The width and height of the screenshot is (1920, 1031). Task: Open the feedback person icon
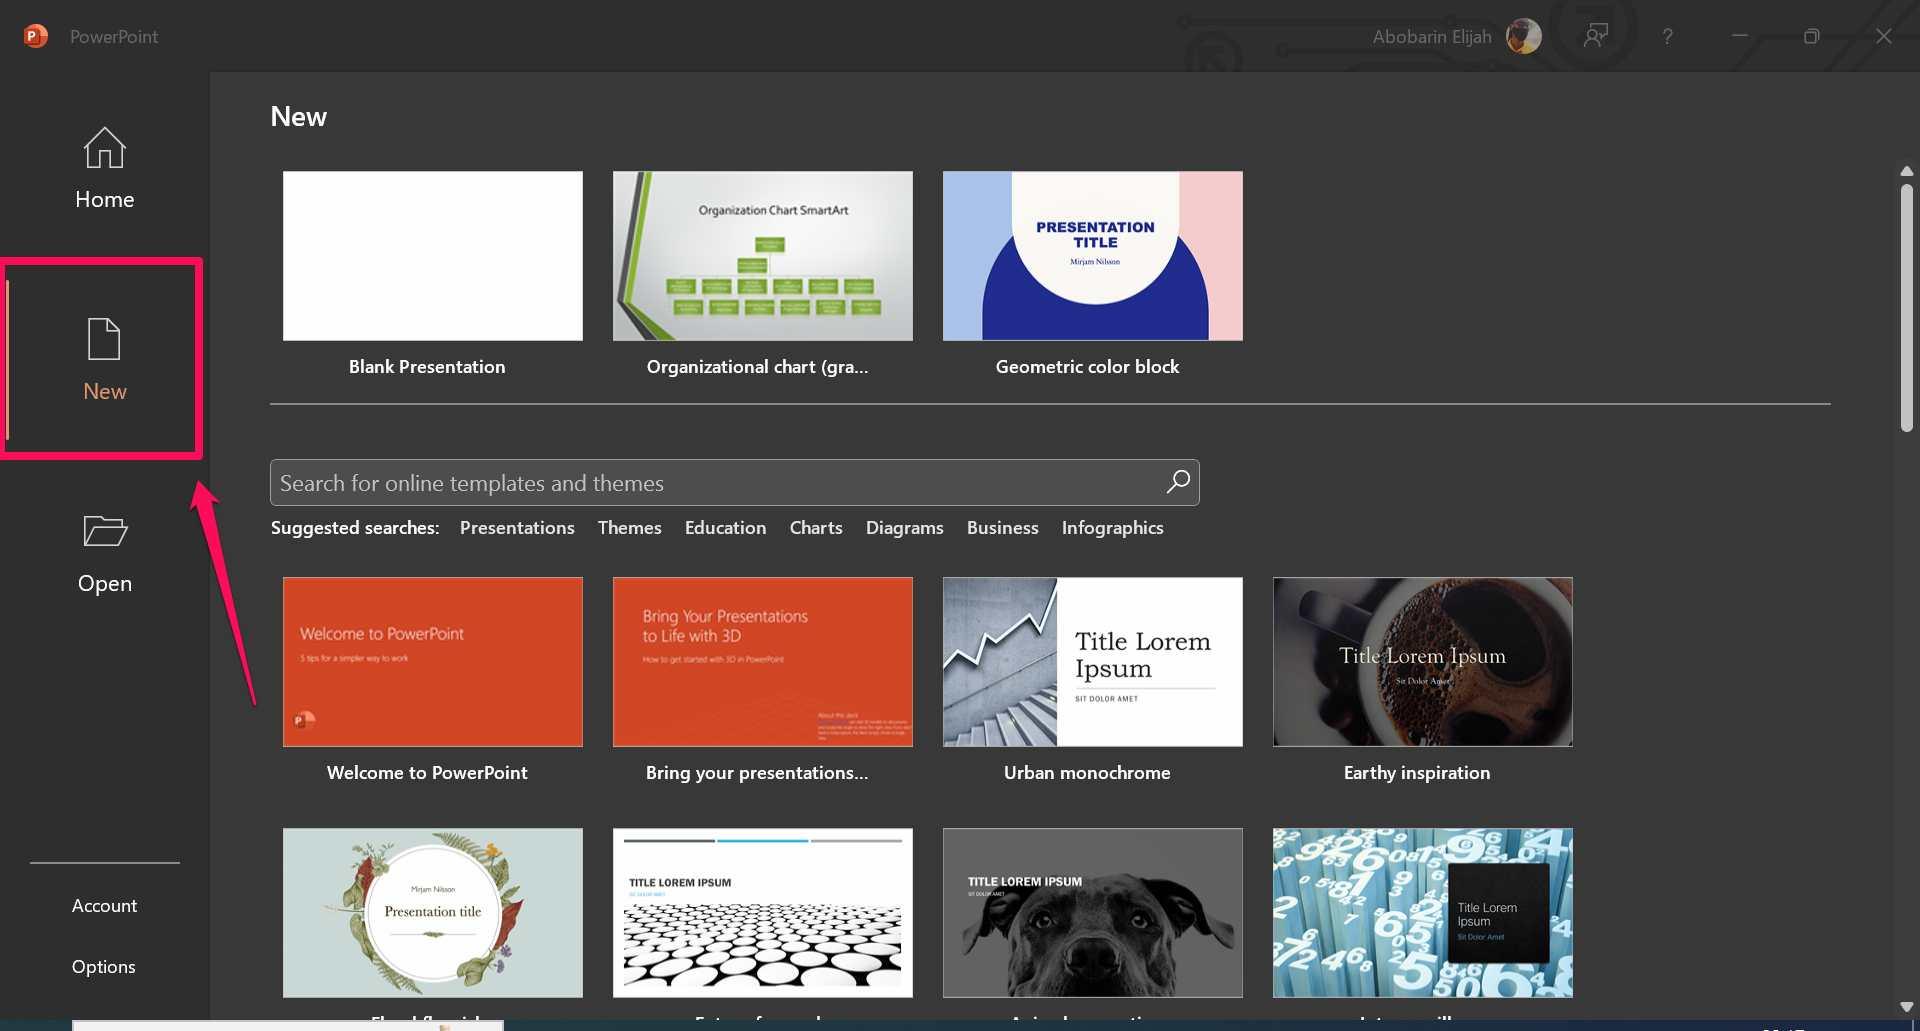(1595, 37)
